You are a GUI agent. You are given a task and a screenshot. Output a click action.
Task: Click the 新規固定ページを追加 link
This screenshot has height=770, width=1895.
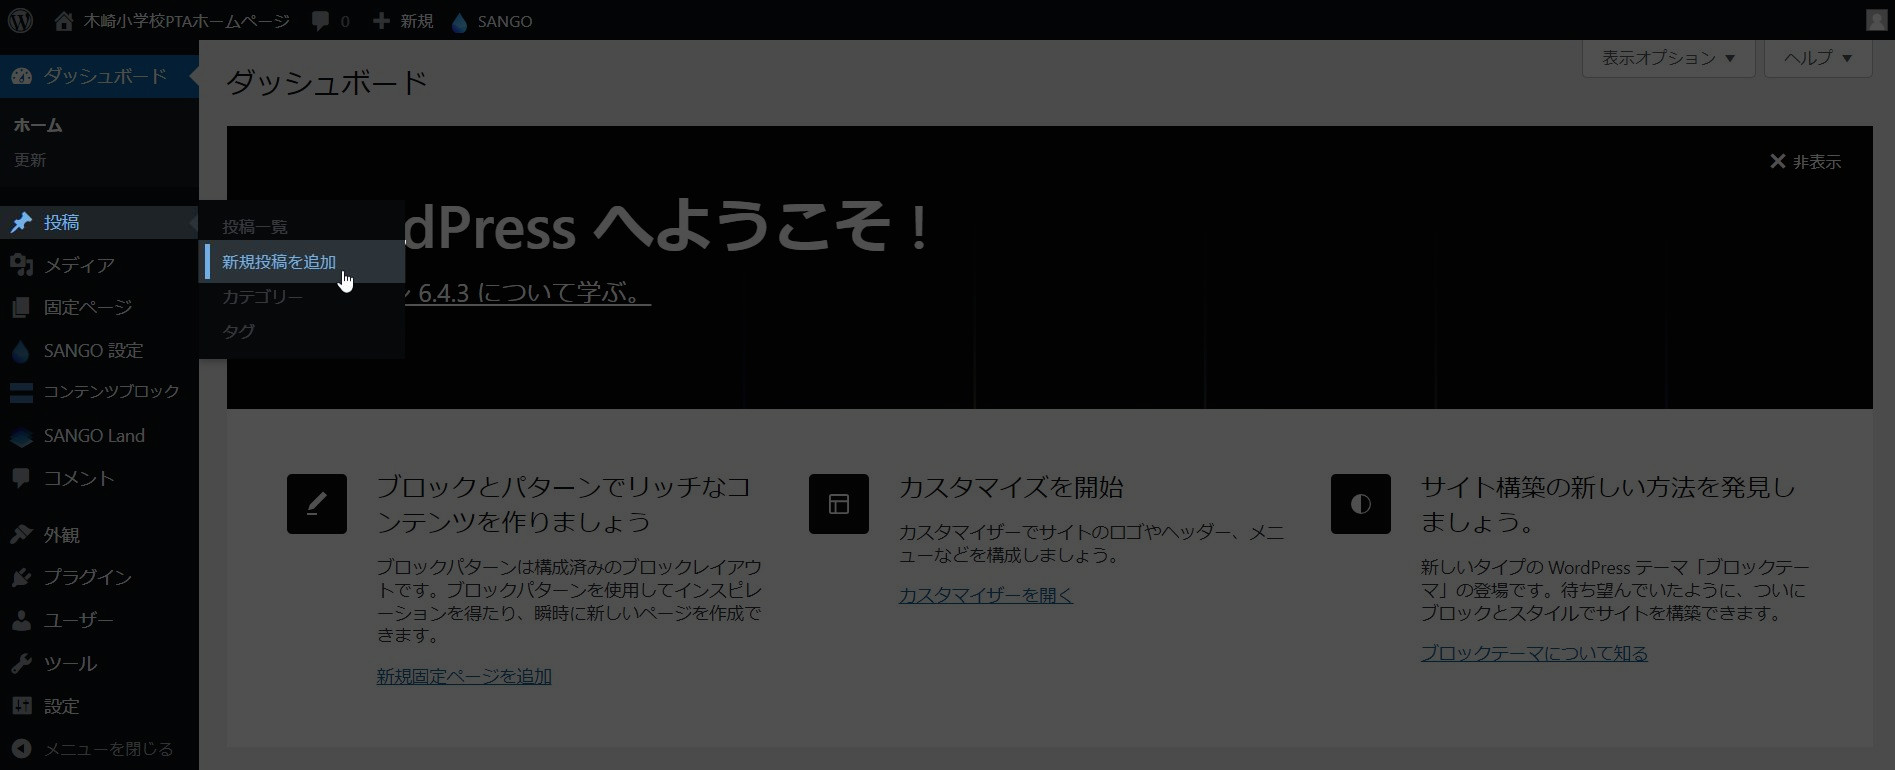[x=464, y=676]
